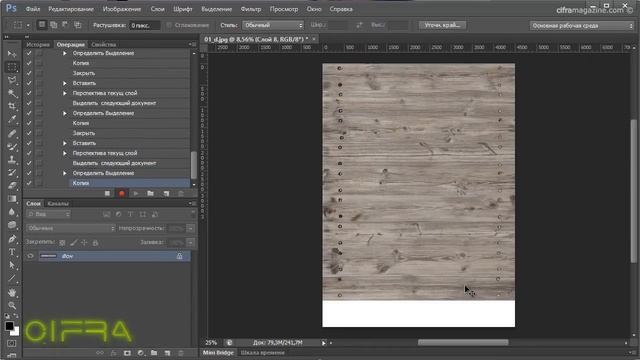The image size is (640, 360).
Task: Select the Lasso tool
Action: tap(12, 80)
